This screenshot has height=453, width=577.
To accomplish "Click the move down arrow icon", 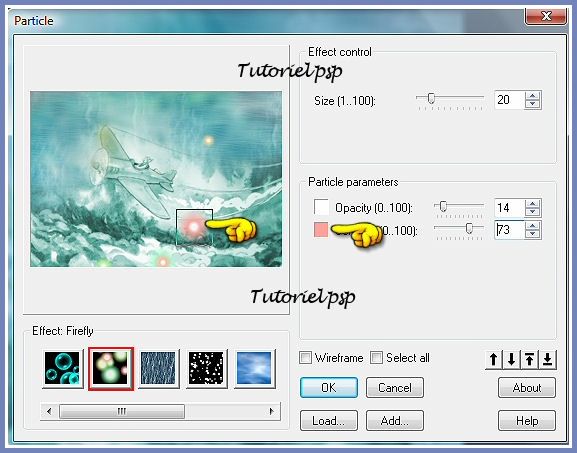I will tap(511, 359).
